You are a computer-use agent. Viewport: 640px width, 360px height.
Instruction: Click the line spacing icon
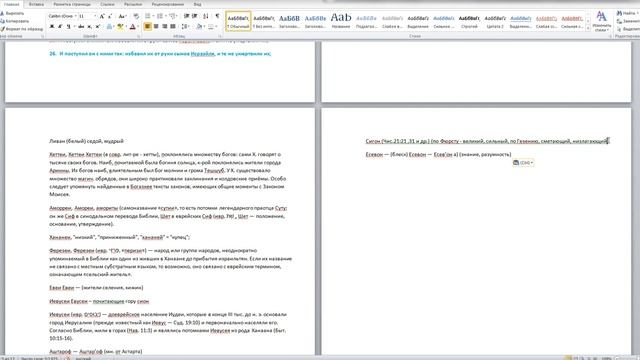(184, 27)
